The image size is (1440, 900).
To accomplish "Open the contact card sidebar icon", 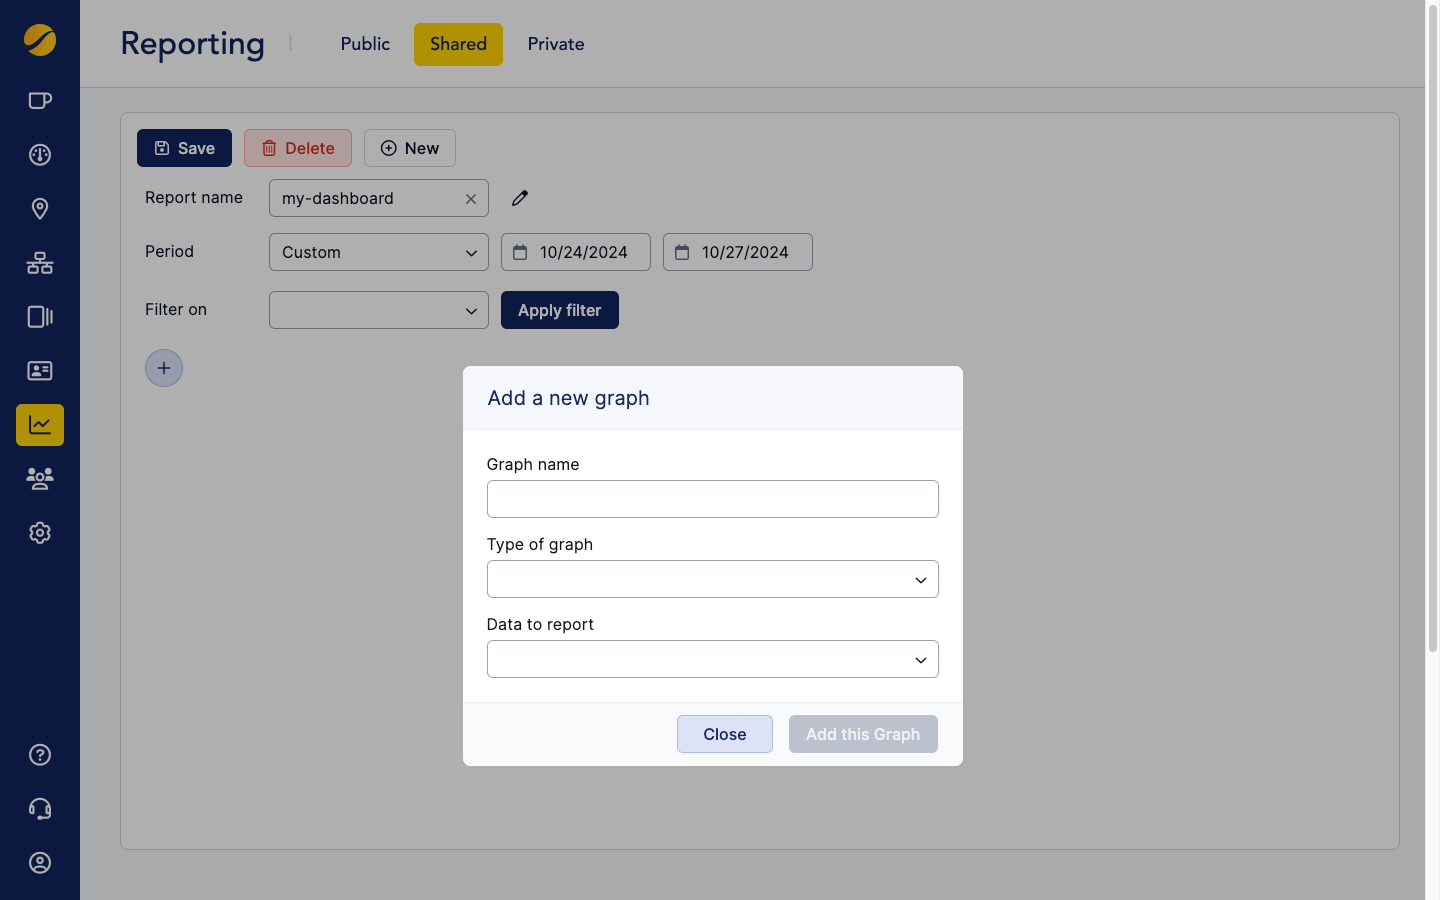I will point(40,370).
